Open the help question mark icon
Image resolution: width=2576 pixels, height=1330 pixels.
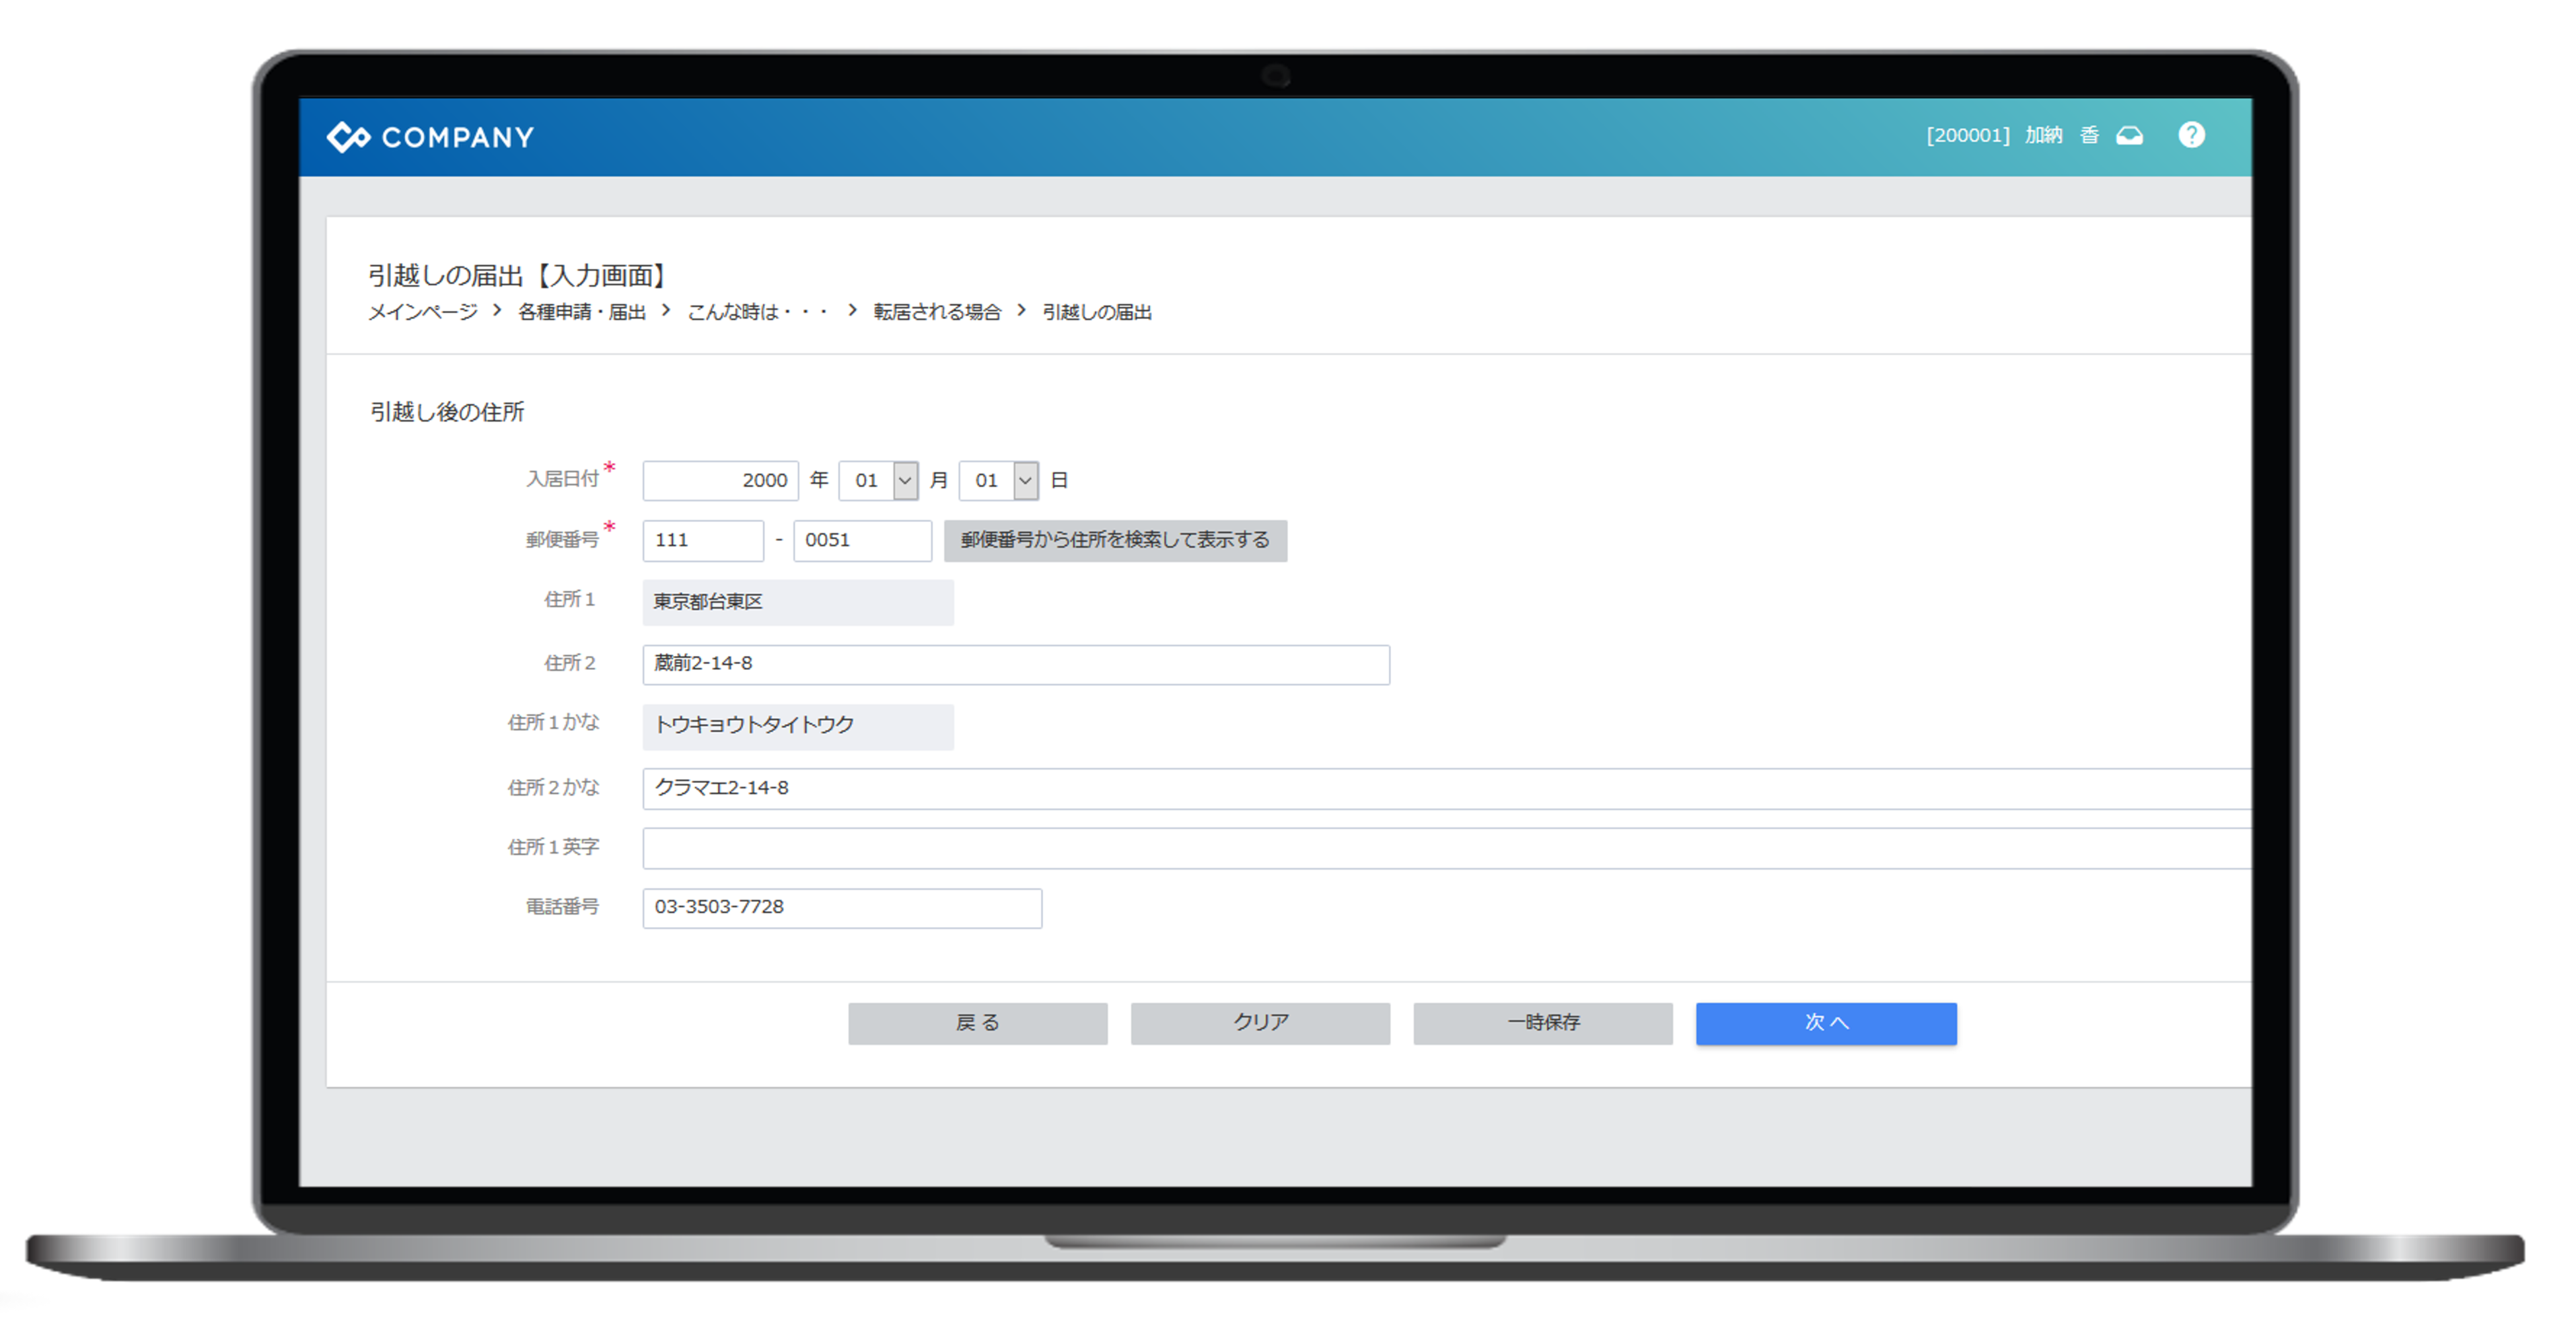(2191, 135)
